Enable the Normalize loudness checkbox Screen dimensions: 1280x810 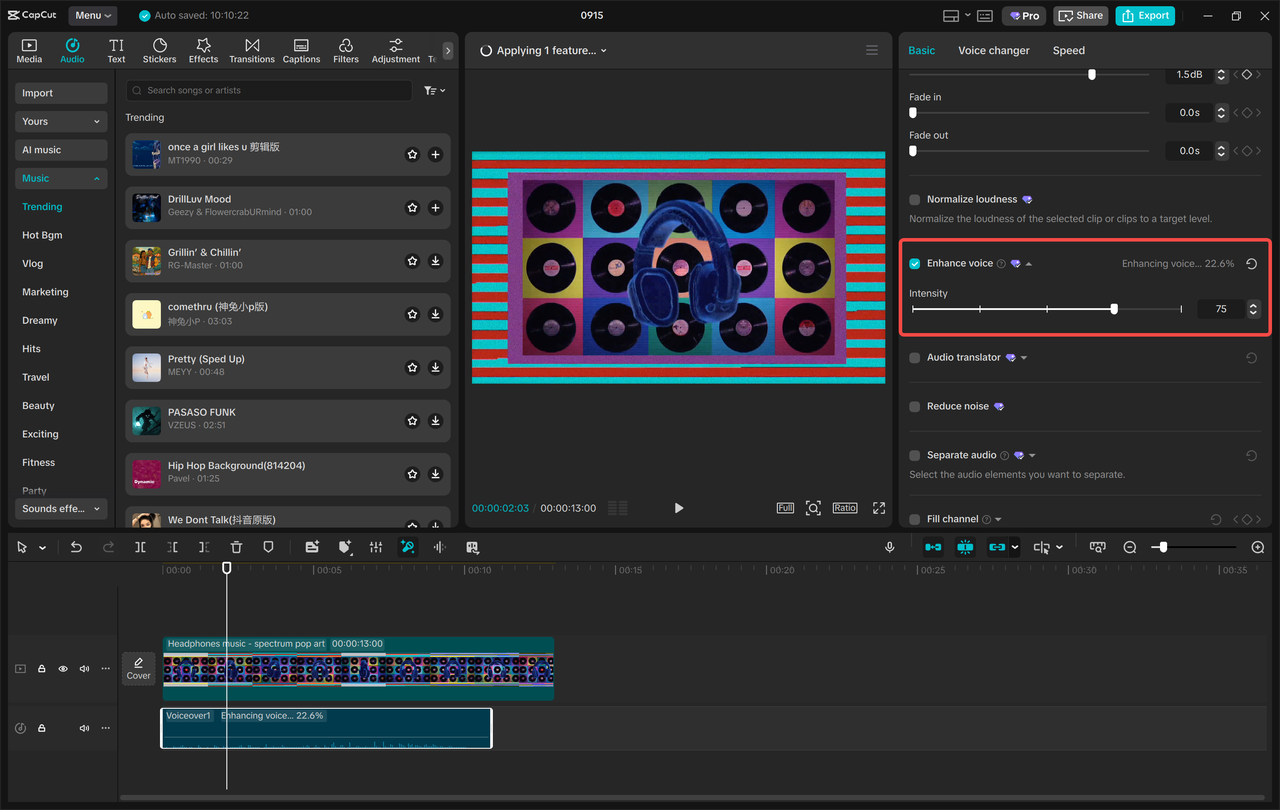(x=915, y=200)
